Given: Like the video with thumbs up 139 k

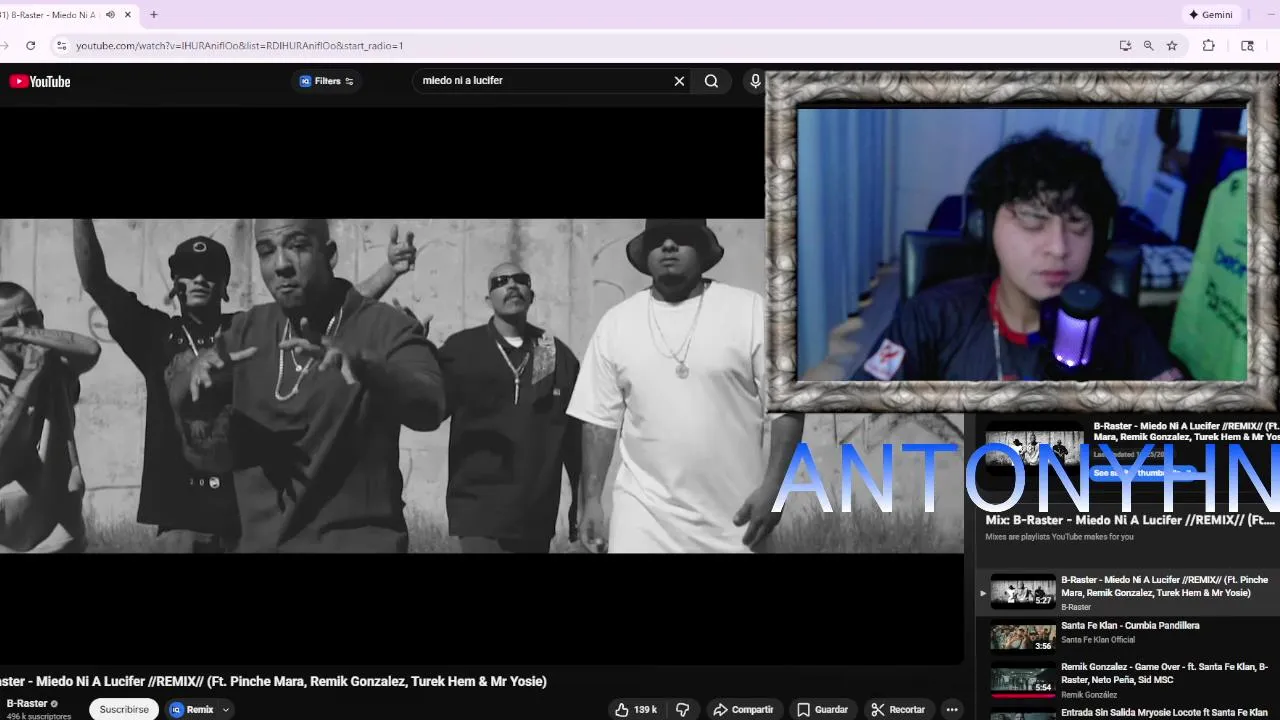Looking at the screenshot, I should 636,709.
